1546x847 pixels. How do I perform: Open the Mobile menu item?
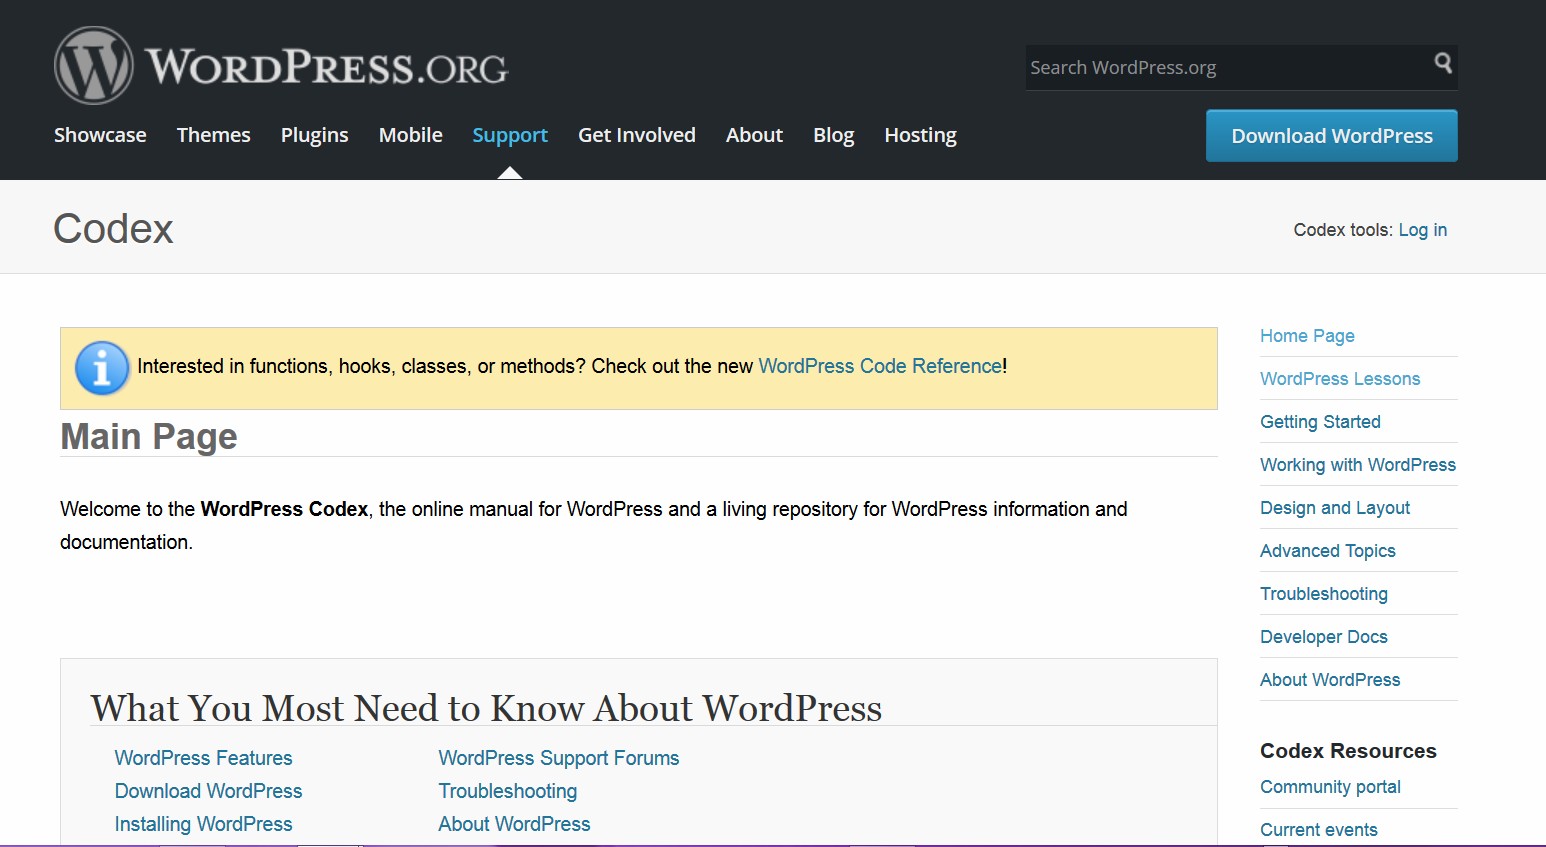pyautogui.click(x=411, y=135)
